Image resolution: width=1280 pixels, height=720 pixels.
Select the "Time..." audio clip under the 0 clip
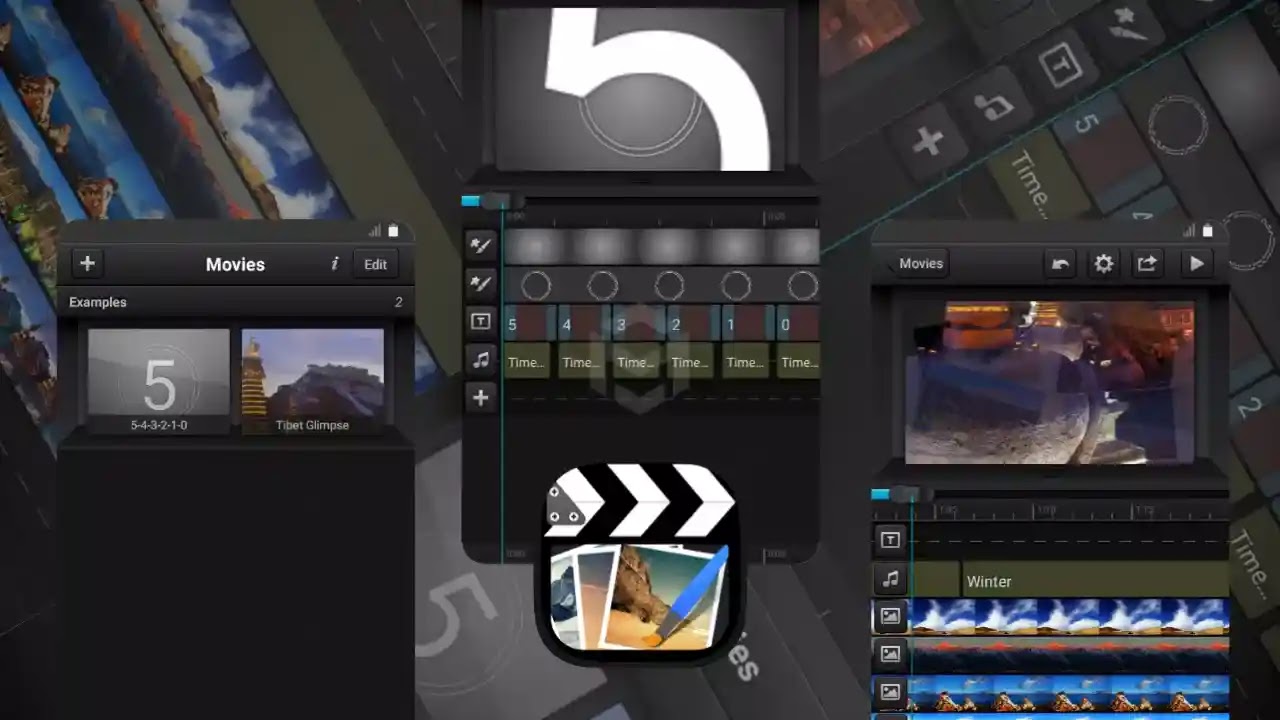(x=798, y=361)
